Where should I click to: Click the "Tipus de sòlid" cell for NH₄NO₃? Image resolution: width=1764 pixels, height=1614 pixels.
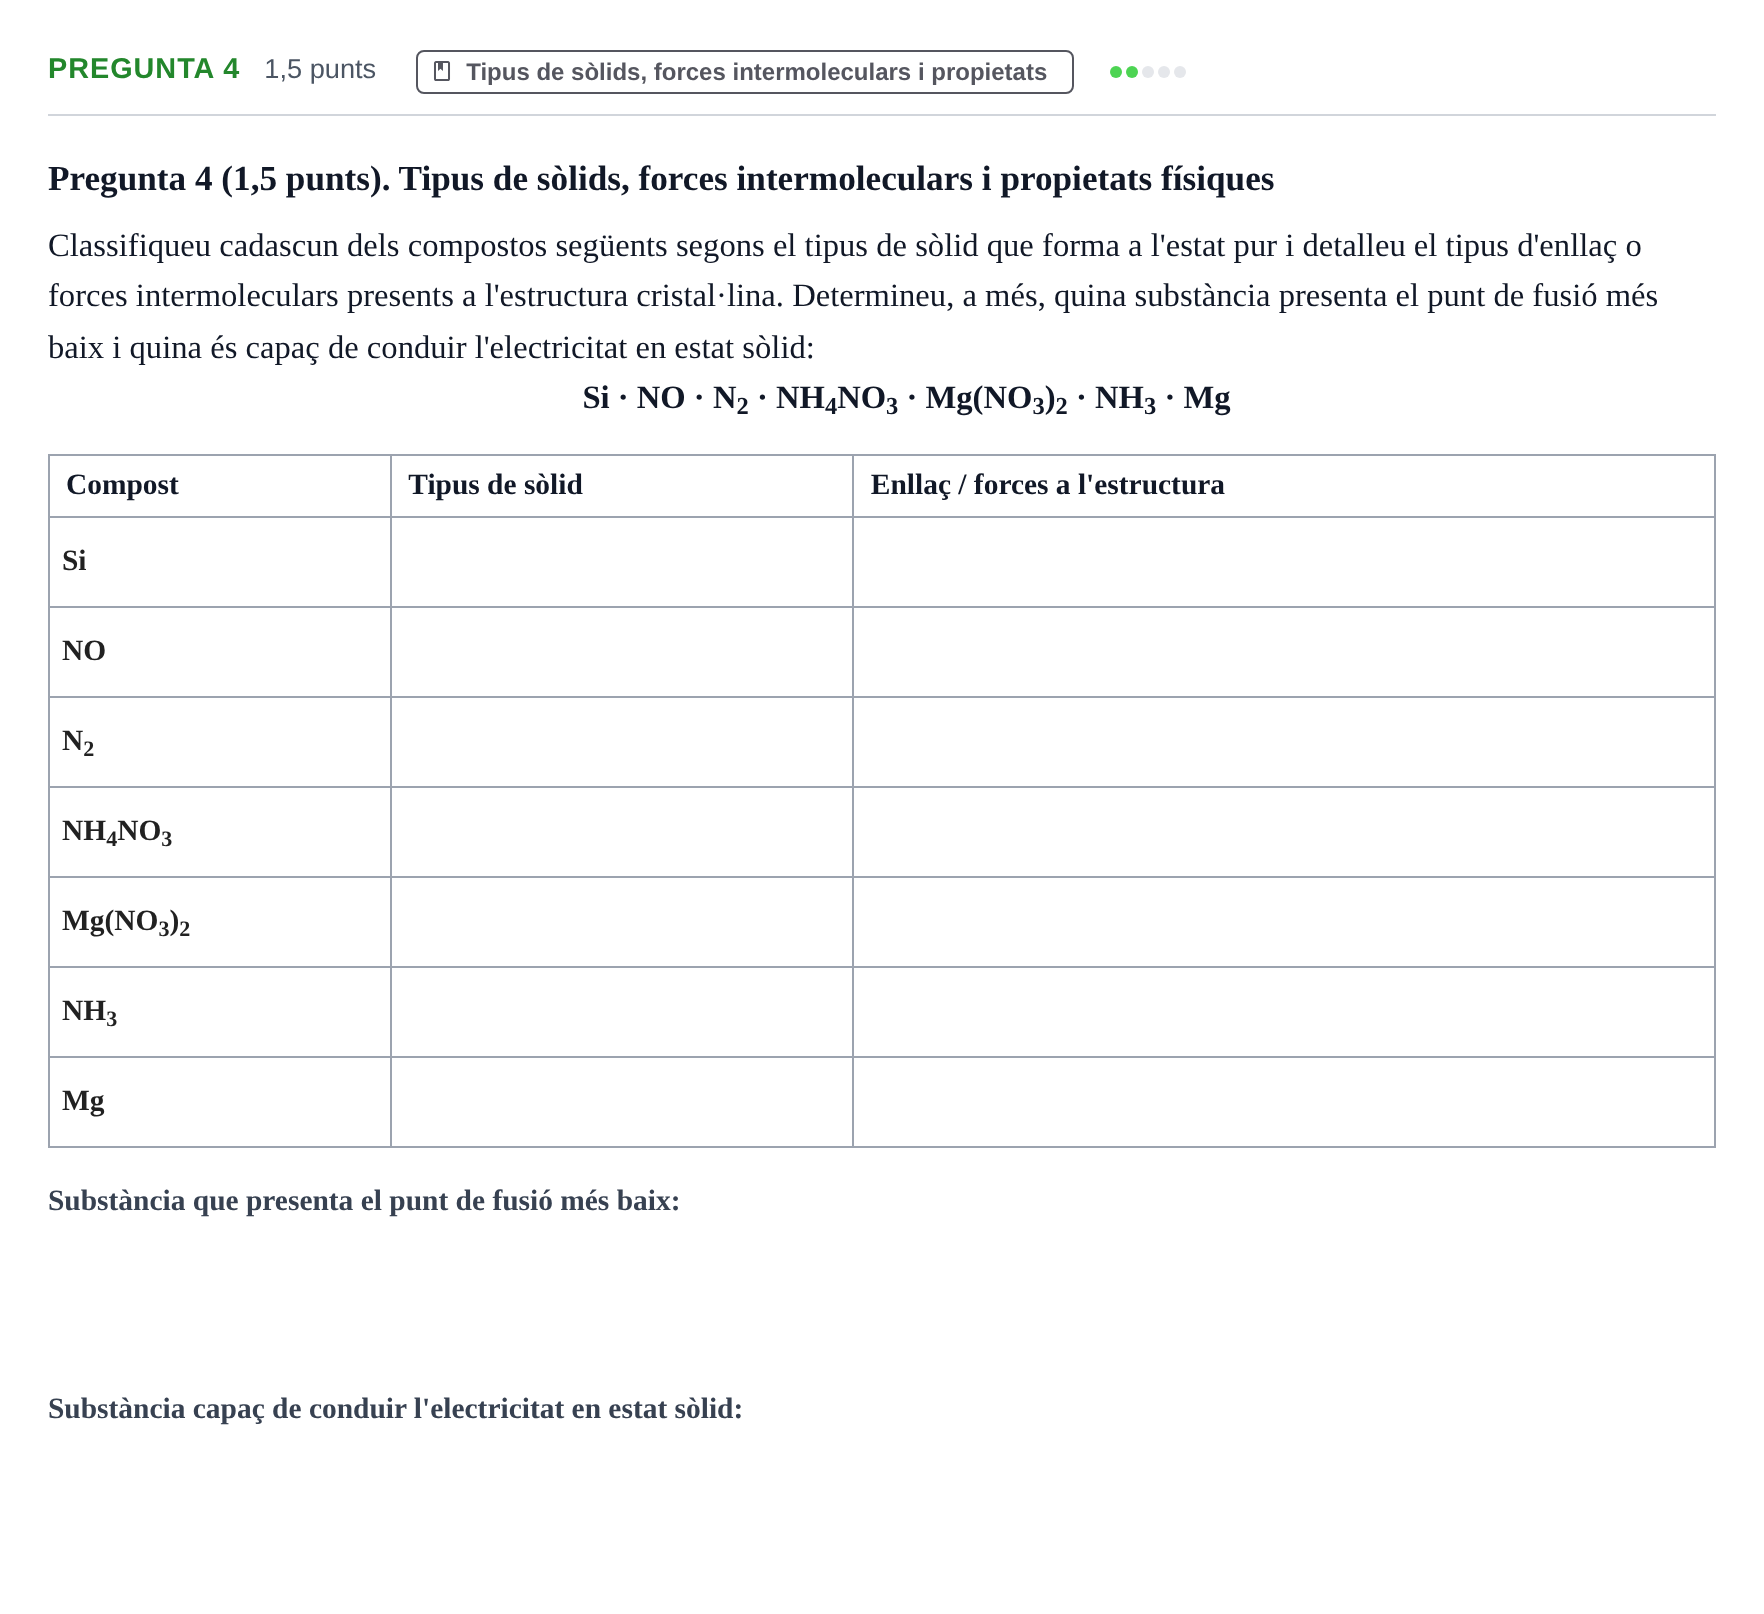click(x=622, y=832)
